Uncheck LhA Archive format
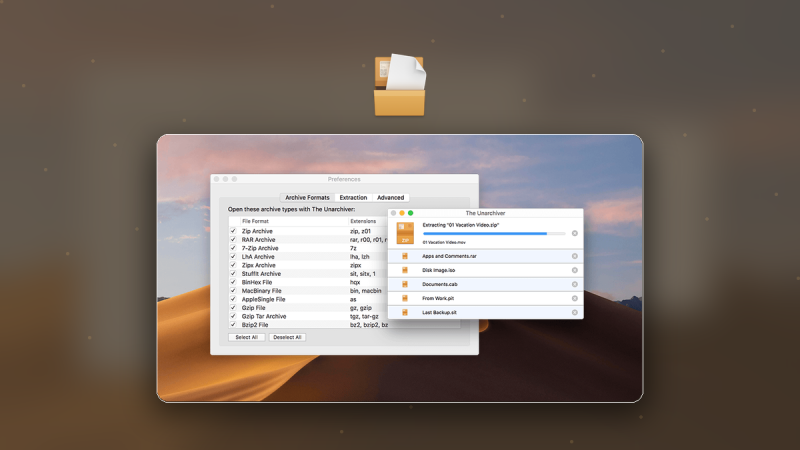 click(233, 257)
